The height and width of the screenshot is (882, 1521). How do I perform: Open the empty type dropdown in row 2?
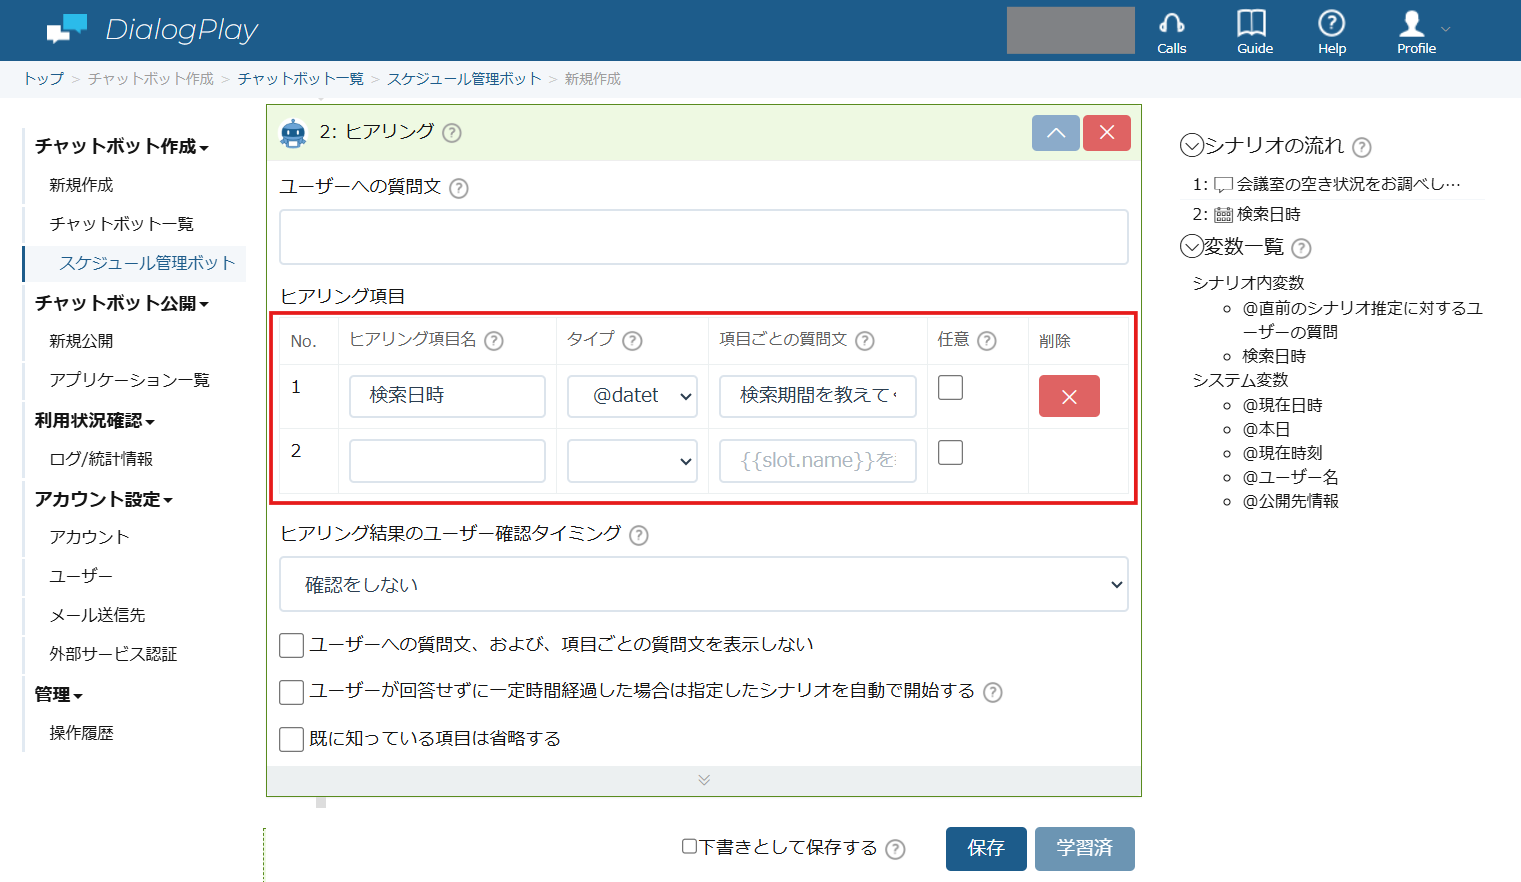coord(632,461)
